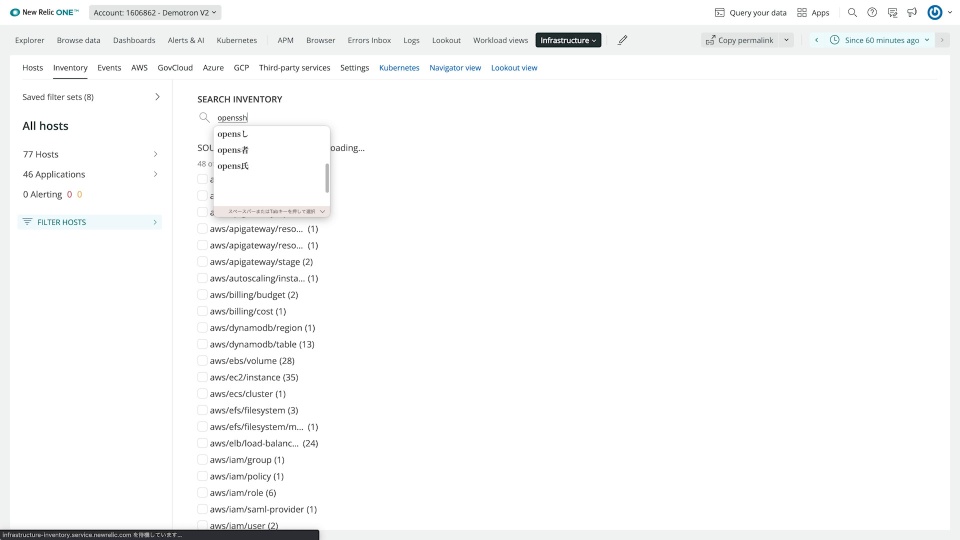Switch to the GCP tab
This screenshot has width=960, height=540.
point(241,67)
